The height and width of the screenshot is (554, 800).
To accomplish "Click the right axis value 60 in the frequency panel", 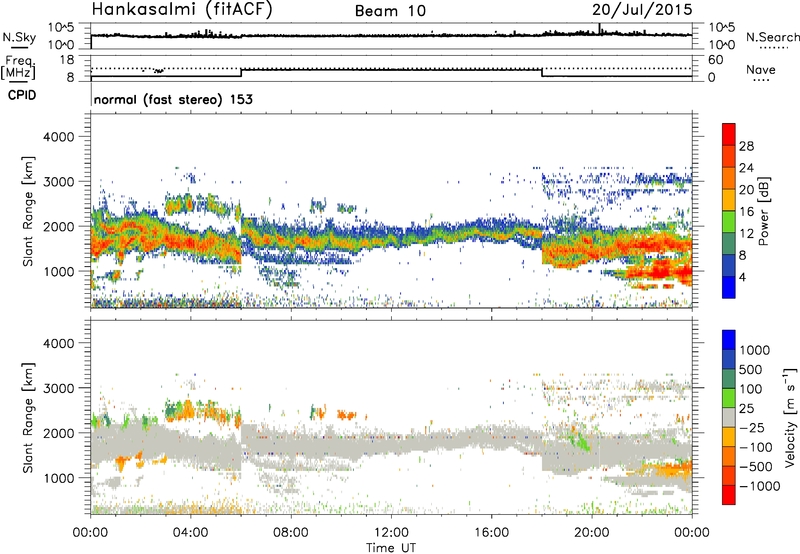I will [x=716, y=60].
